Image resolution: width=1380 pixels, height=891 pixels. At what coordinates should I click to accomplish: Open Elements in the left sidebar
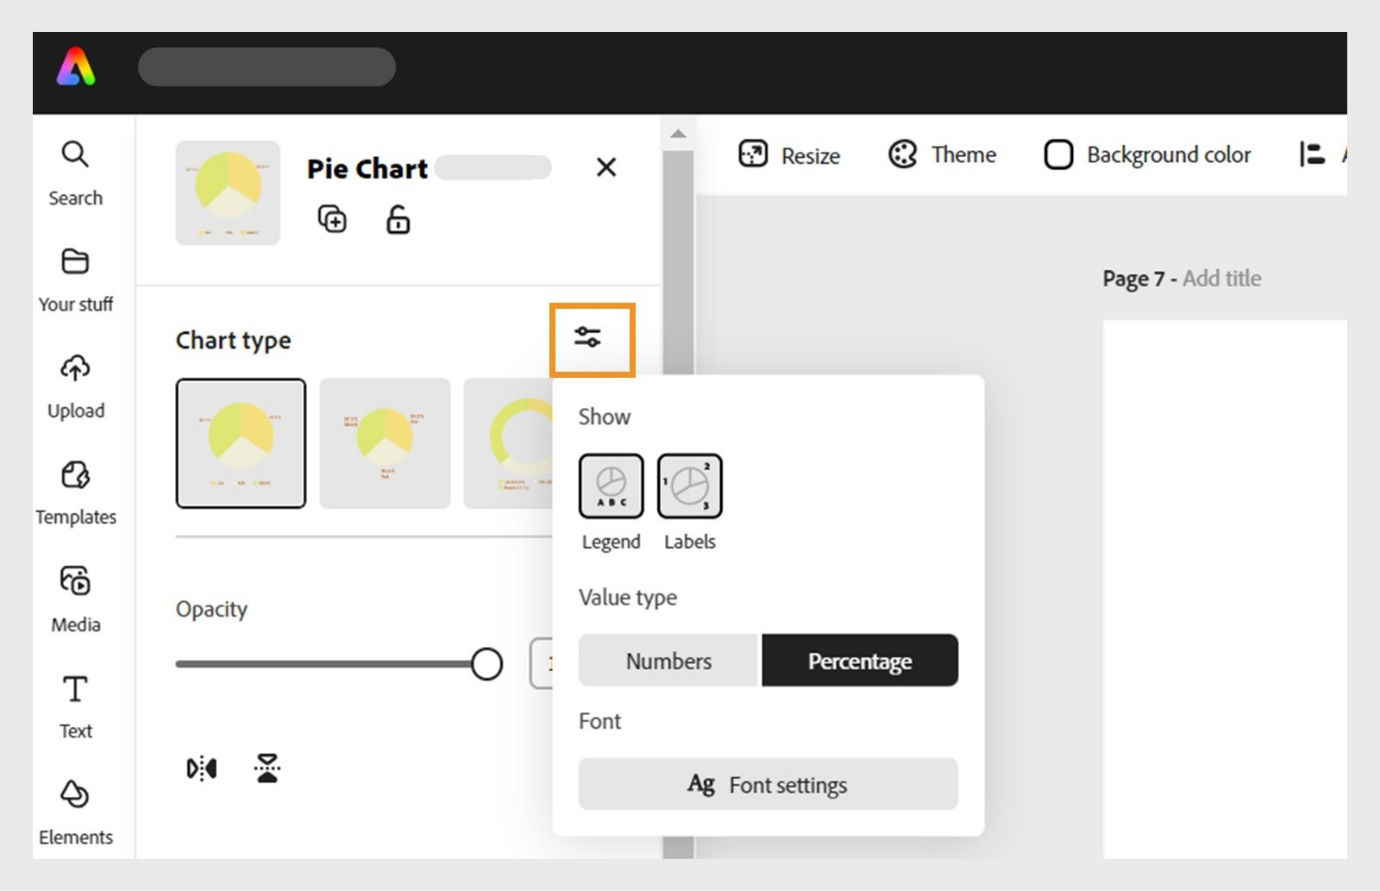(75, 811)
